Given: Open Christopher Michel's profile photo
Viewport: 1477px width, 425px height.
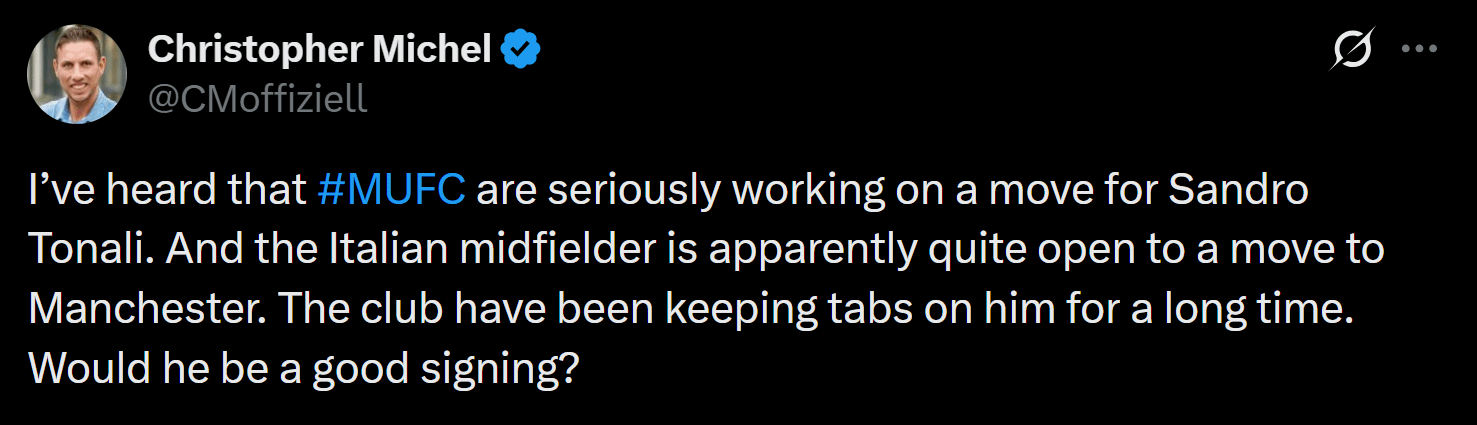Looking at the screenshot, I should pos(77,74).
